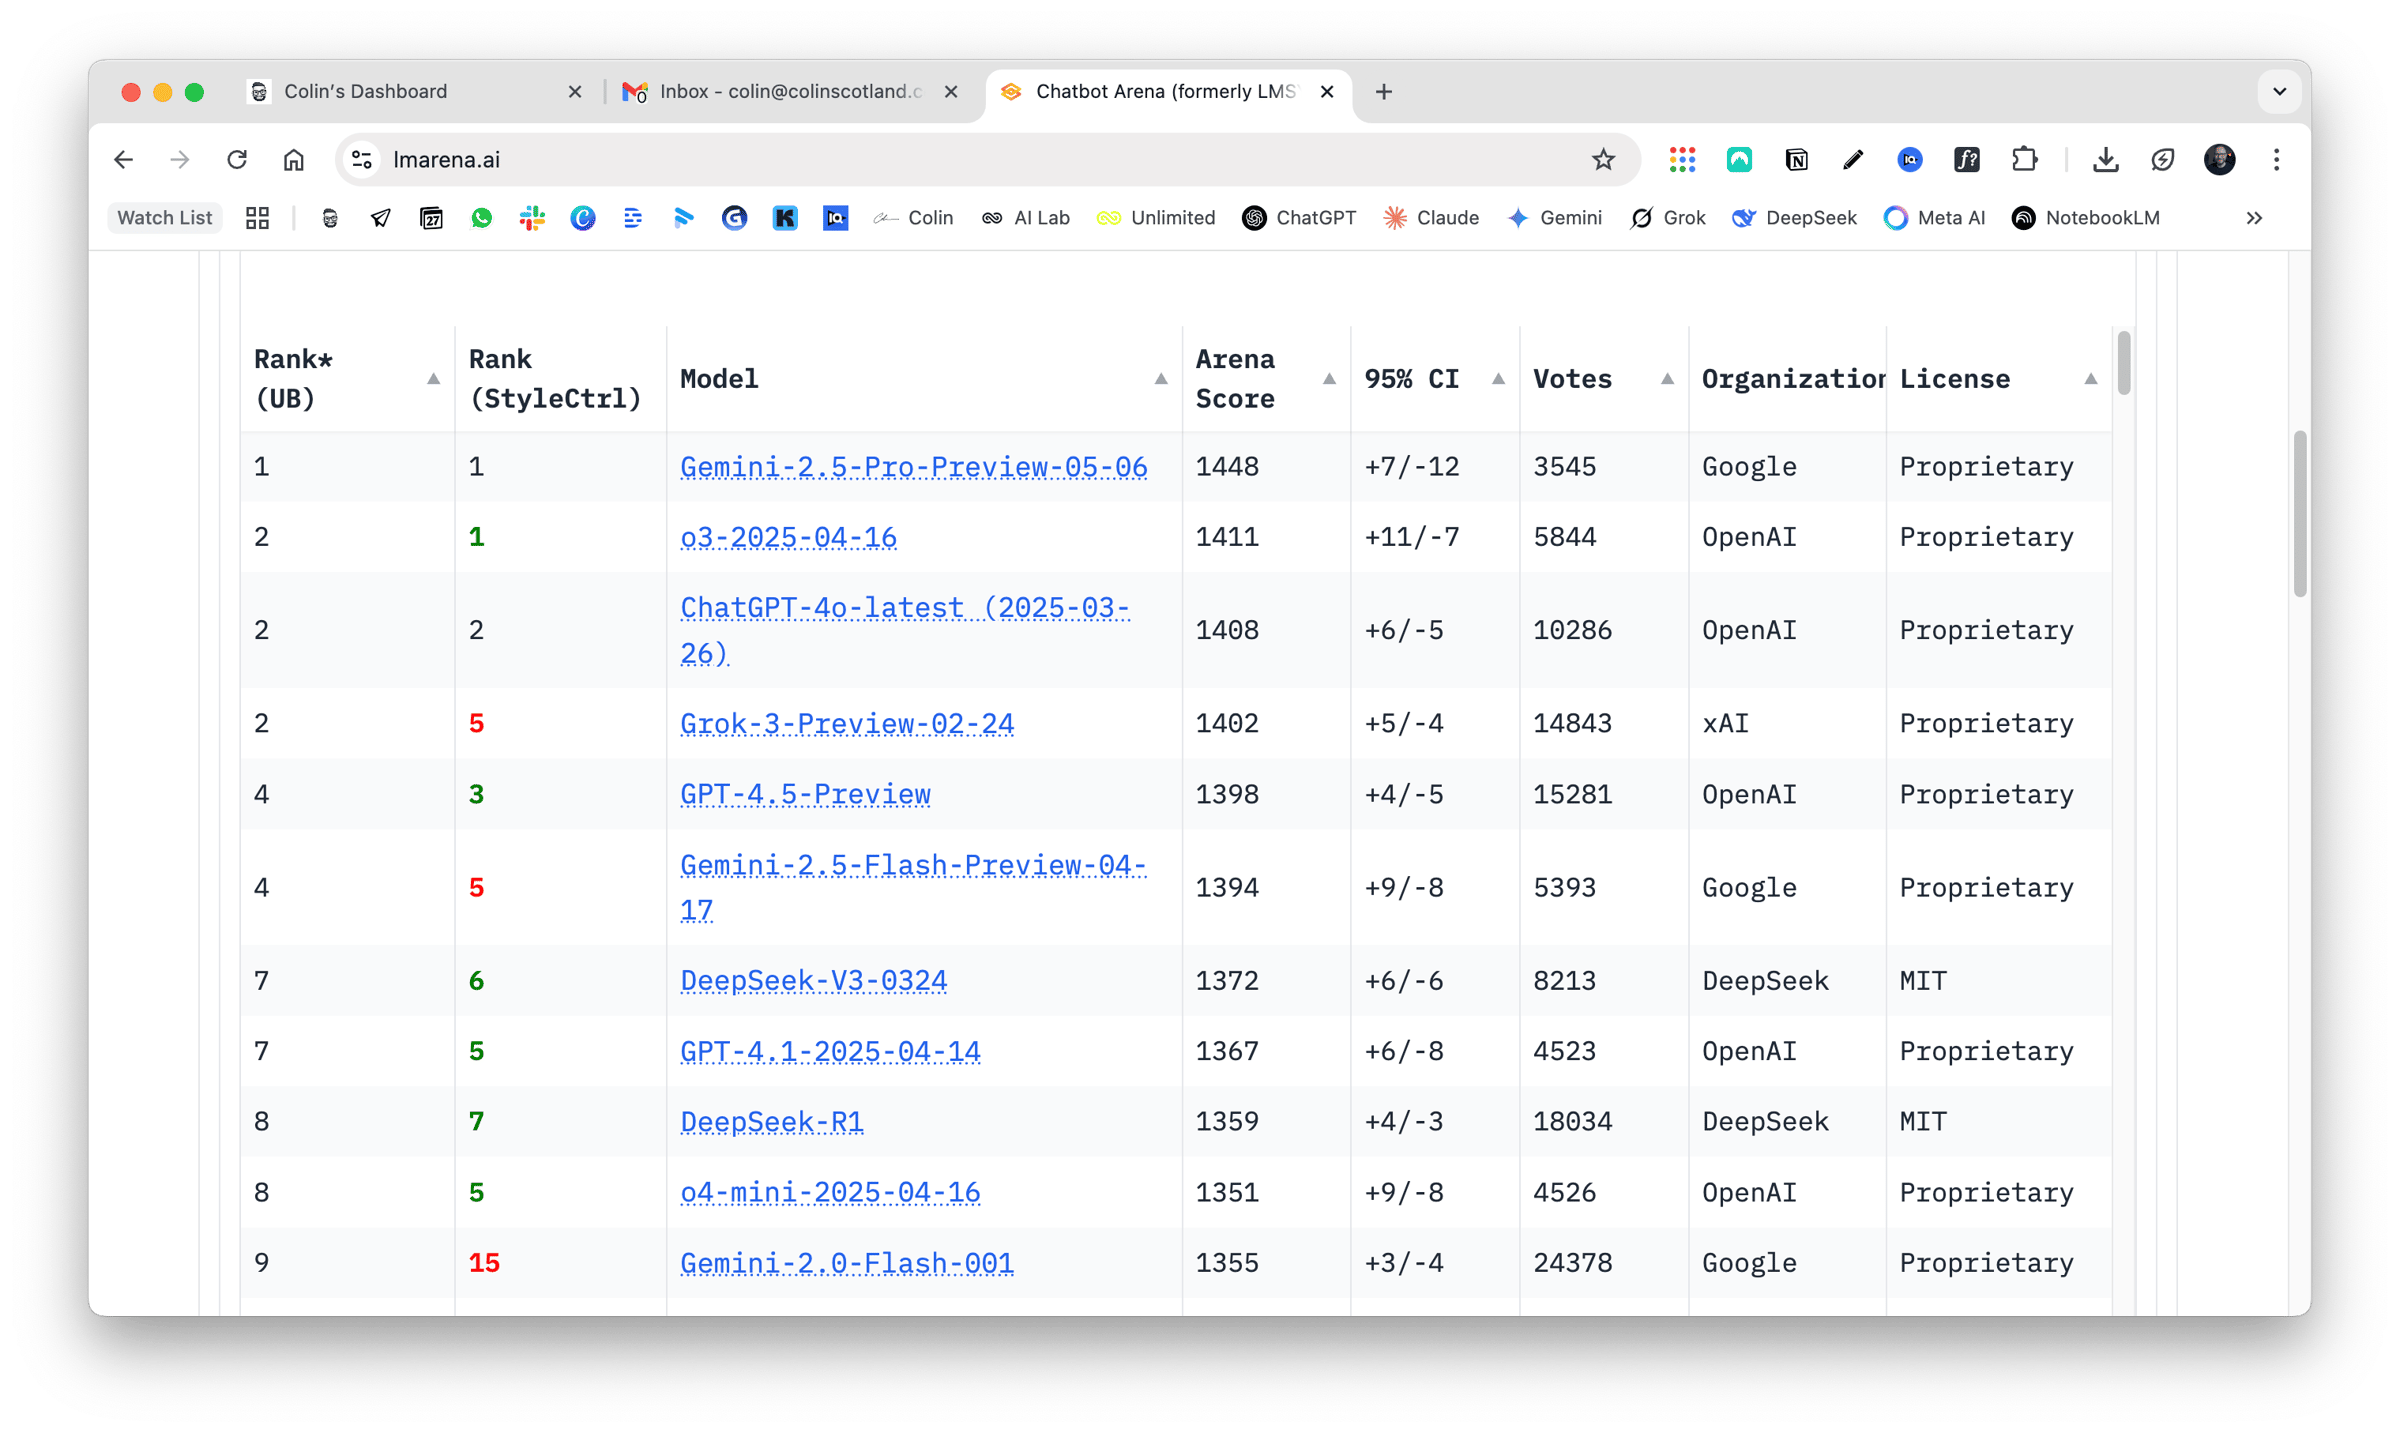Open DeepSeek-R1 model link

pyautogui.click(x=771, y=1122)
